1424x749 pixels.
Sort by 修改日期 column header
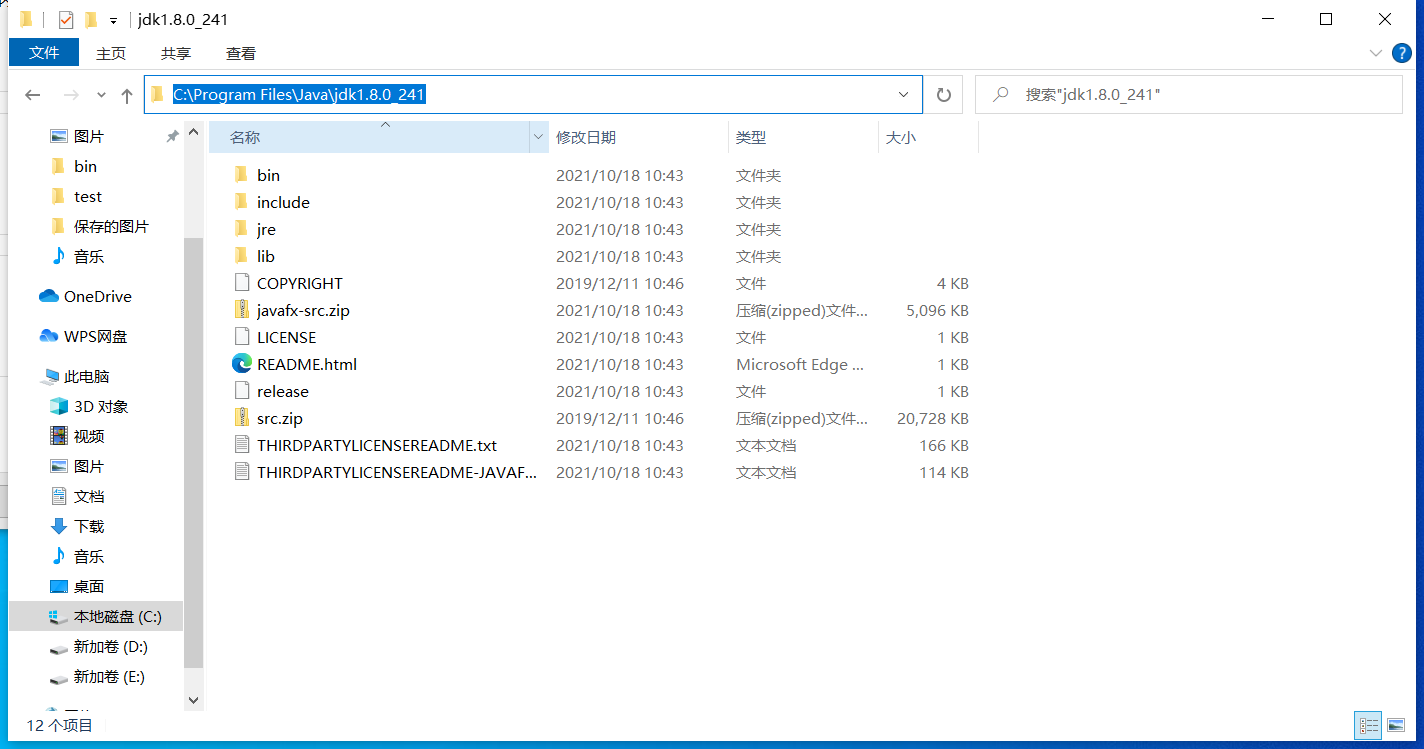tap(639, 137)
